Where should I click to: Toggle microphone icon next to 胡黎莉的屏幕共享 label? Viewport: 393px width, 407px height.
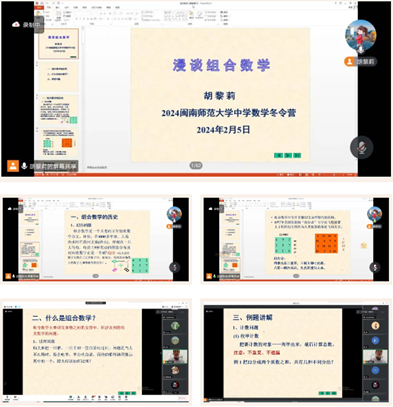(24, 166)
